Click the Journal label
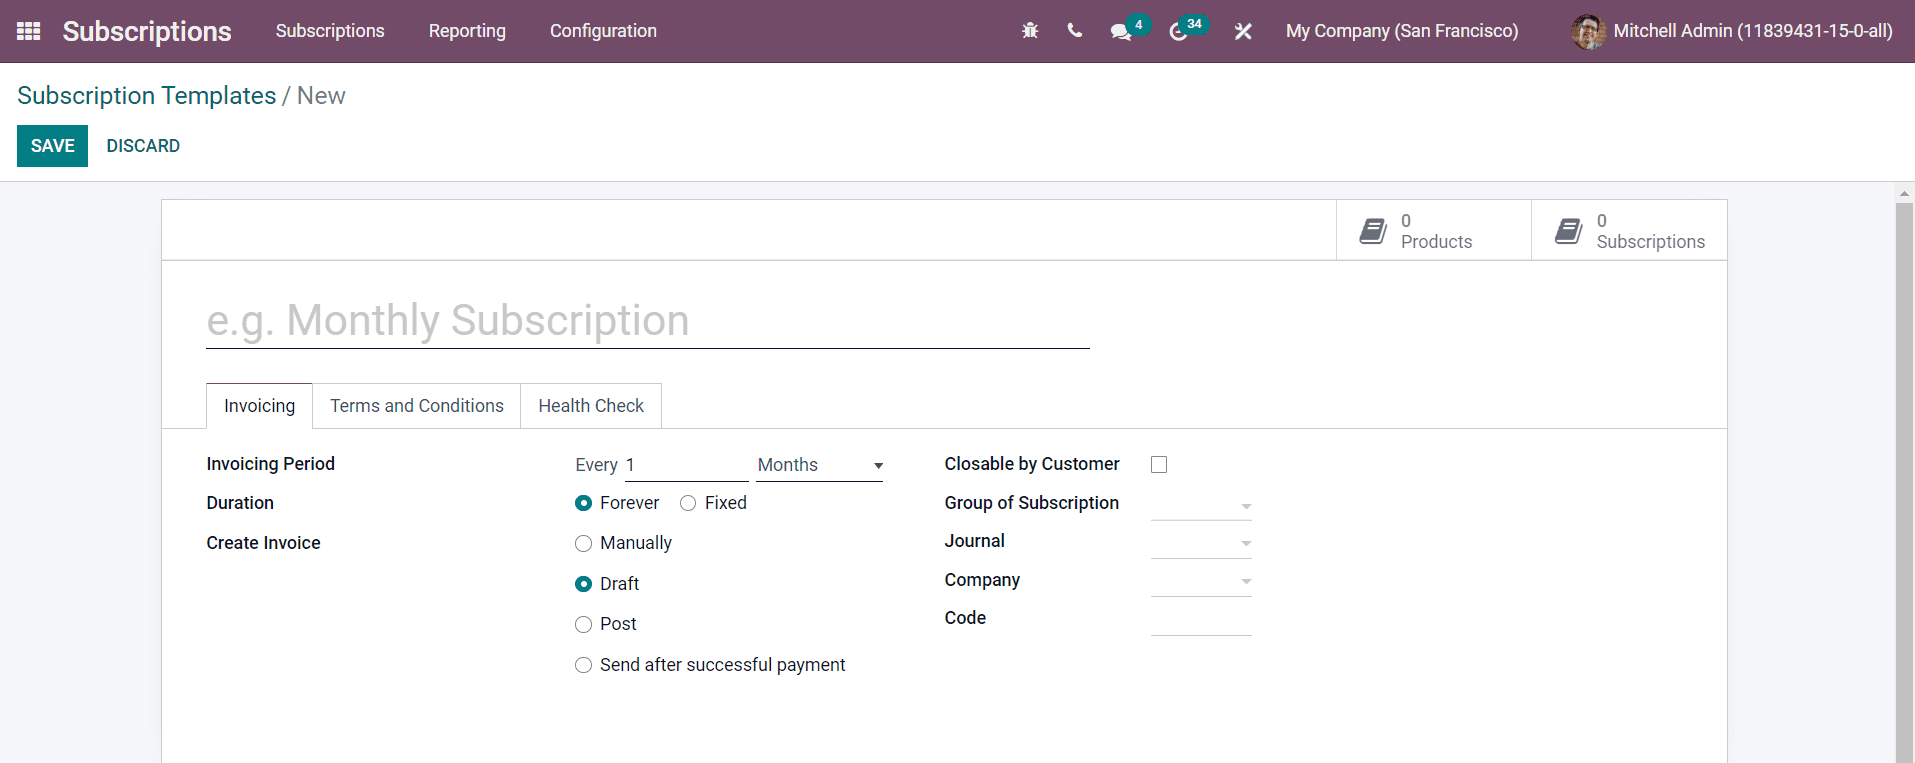The width and height of the screenshot is (1915, 763). (x=975, y=541)
